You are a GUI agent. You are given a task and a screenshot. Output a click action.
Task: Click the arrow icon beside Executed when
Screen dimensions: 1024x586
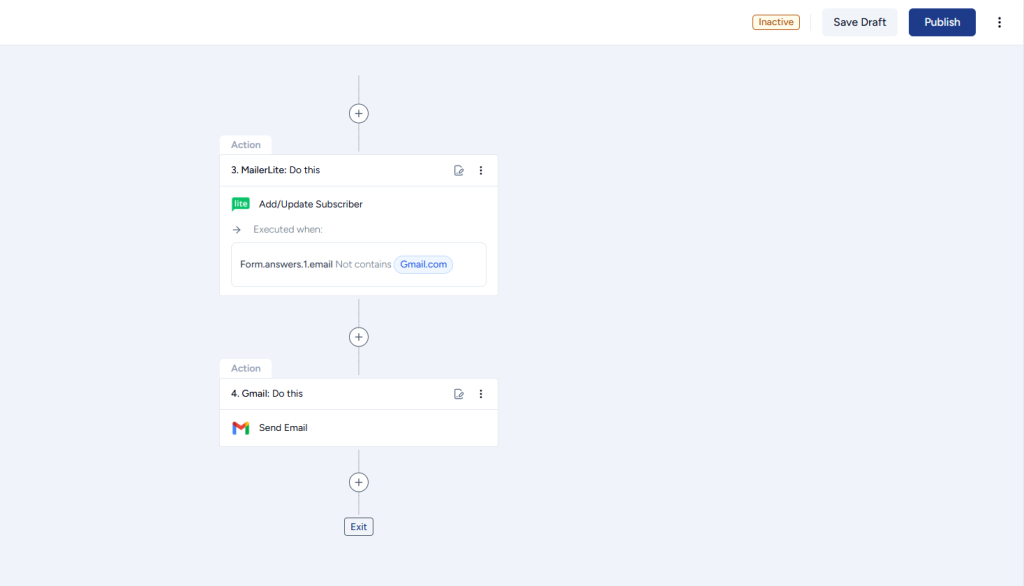pos(237,229)
